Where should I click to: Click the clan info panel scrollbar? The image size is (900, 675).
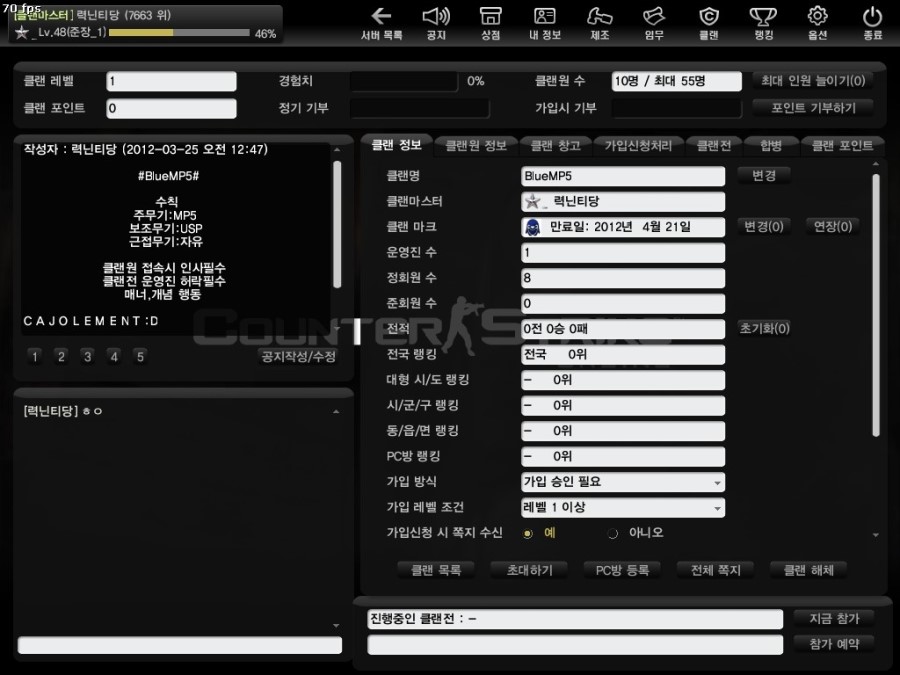(x=875, y=305)
